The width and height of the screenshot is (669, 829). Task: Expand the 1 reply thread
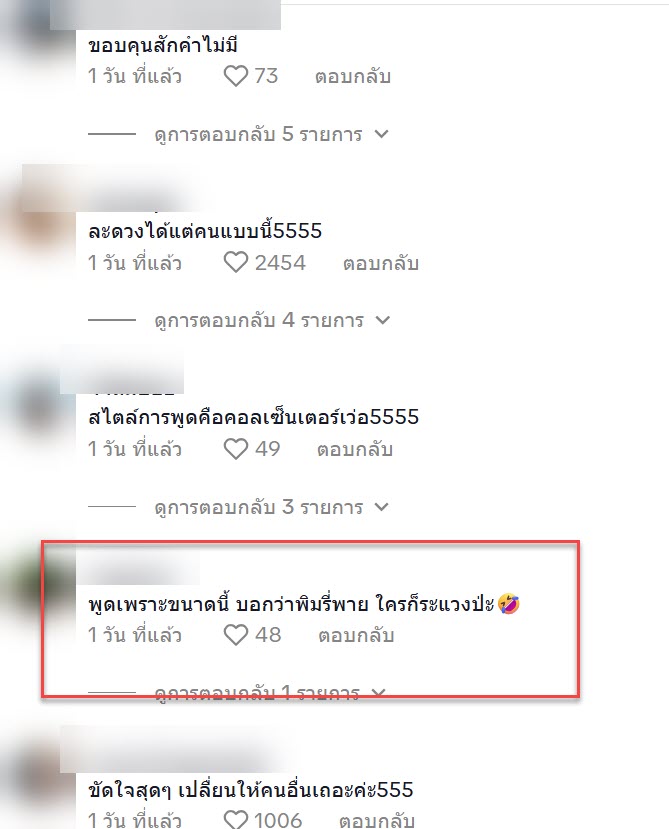pos(270,693)
